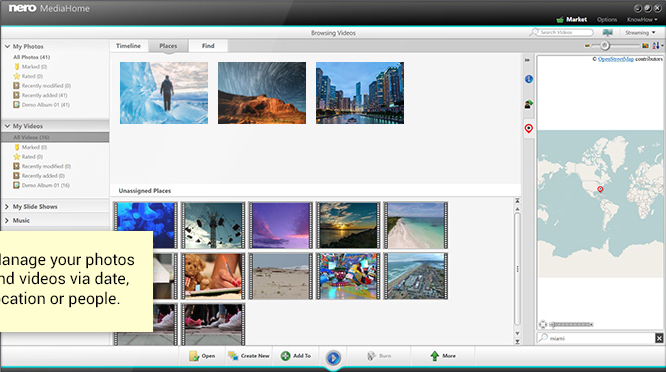
Task: Collapse the My Photos section
Action: pos(7,46)
